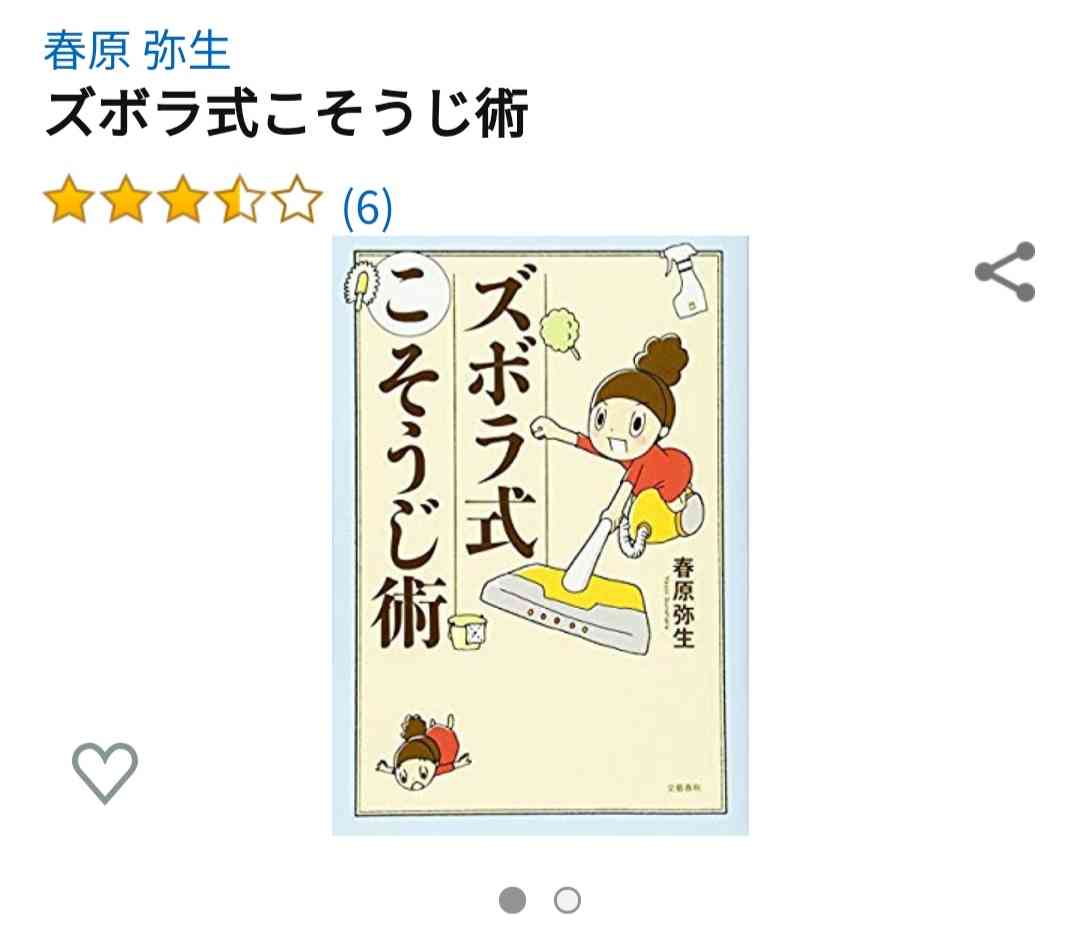Screen dimensions: 1080x938
Task: Click the first filled gold star
Action: (69, 200)
